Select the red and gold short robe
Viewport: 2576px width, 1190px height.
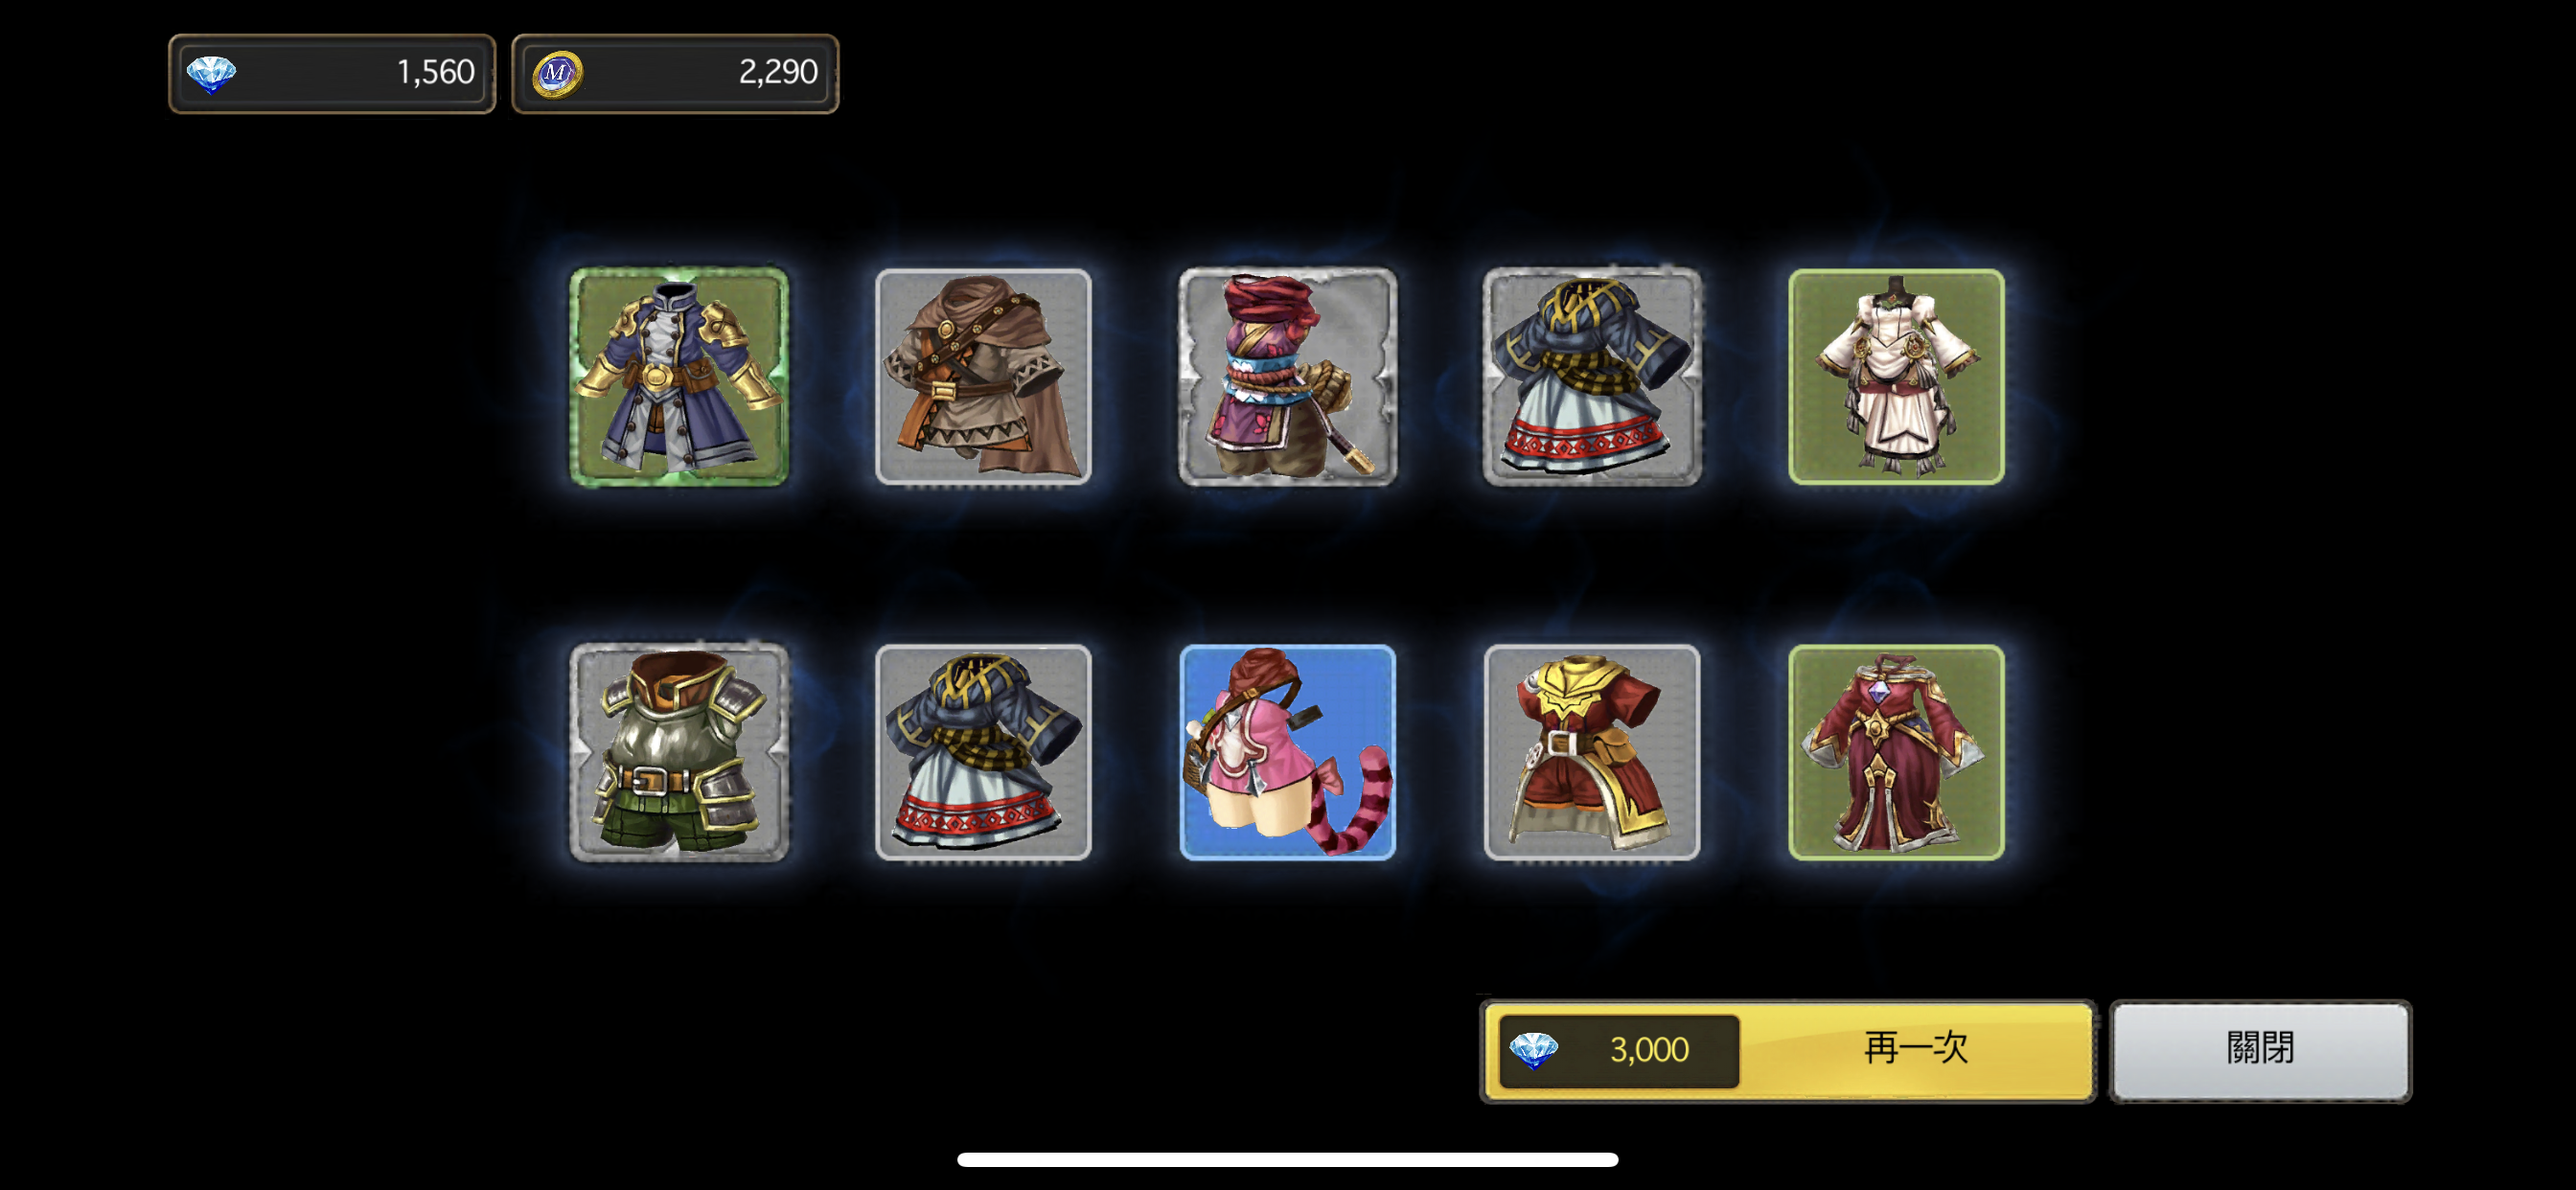[1592, 752]
